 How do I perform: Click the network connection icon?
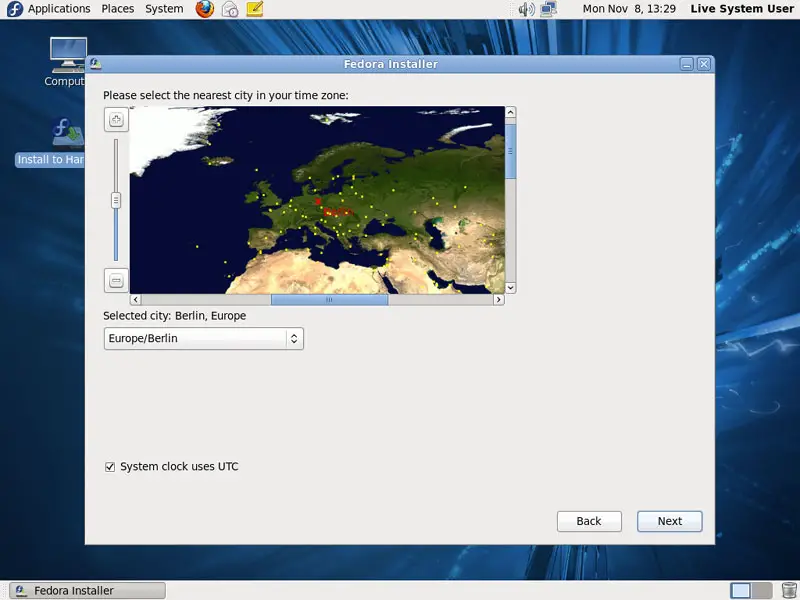click(x=548, y=9)
